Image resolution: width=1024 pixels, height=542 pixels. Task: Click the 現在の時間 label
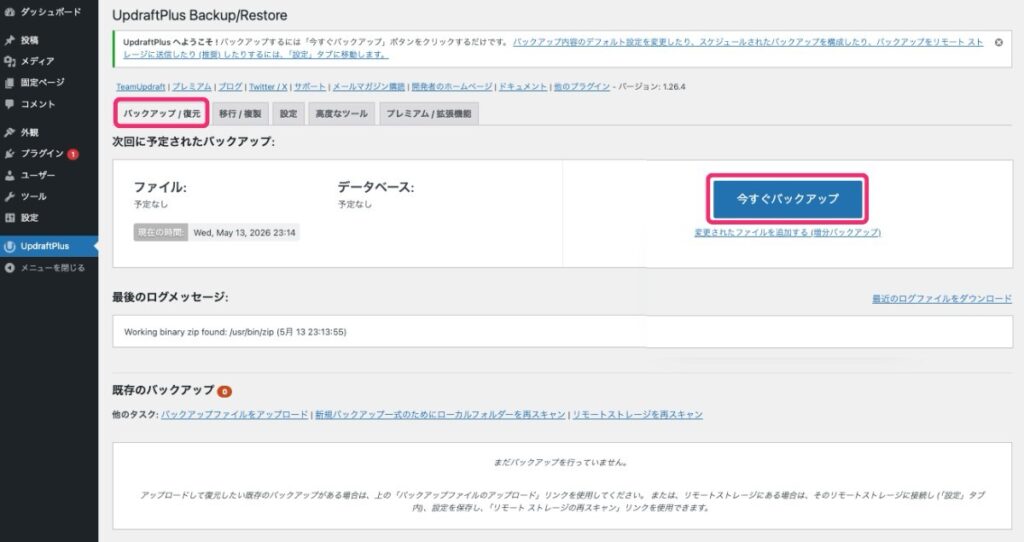click(161, 232)
